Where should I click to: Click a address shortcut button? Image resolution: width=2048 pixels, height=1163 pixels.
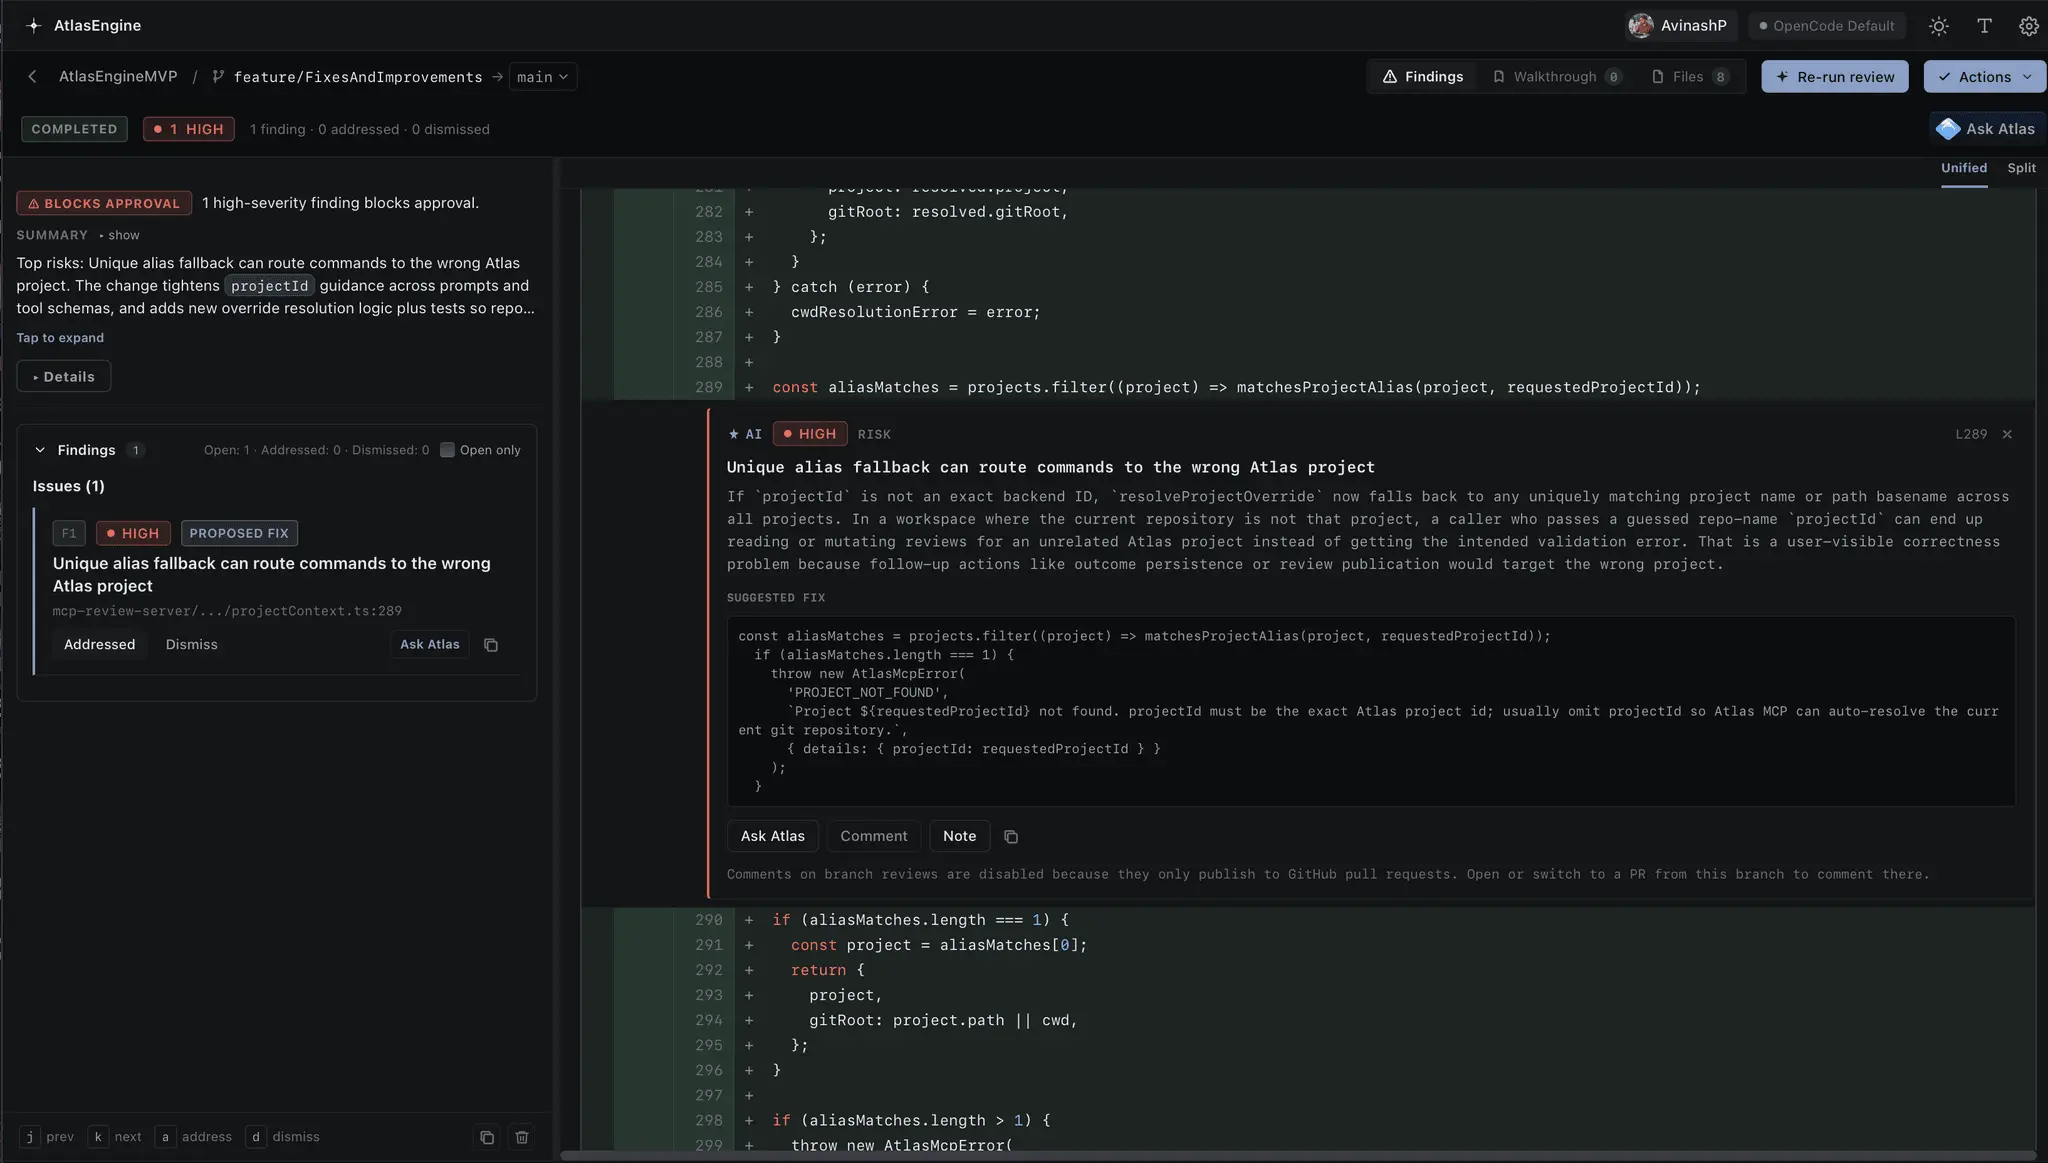(x=195, y=1137)
